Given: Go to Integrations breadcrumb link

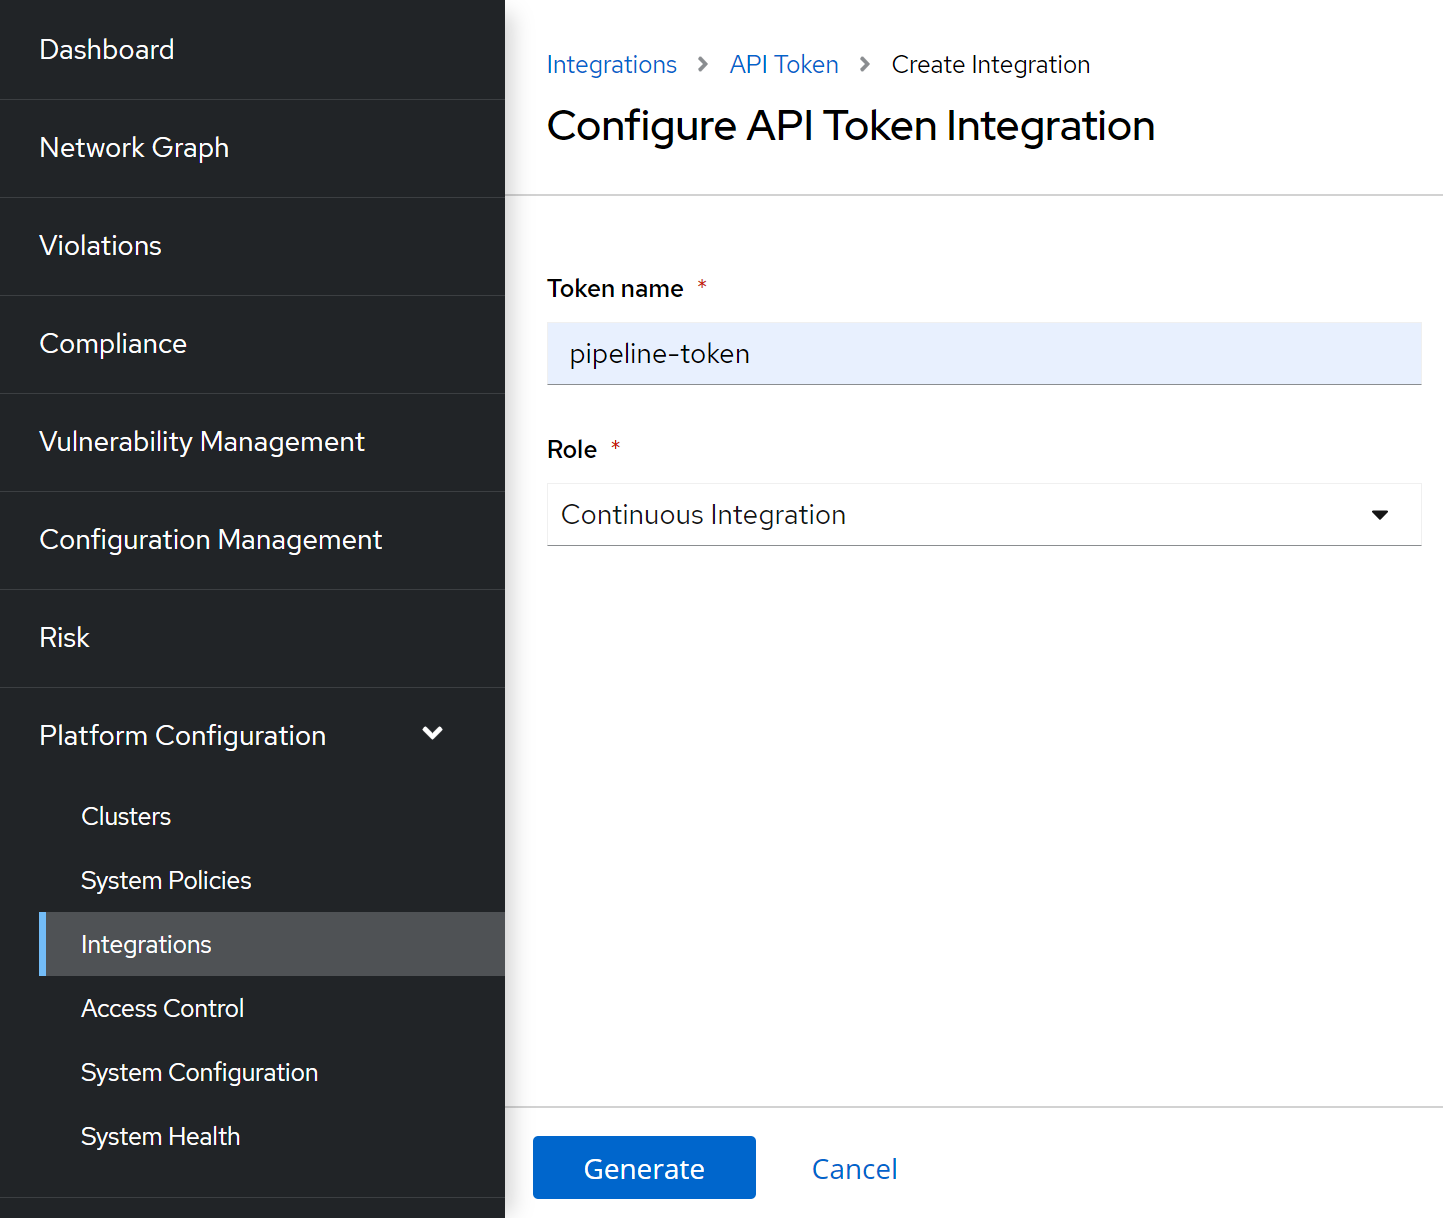Looking at the screenshot, I should pyautogui.click(x=612, y=65).
